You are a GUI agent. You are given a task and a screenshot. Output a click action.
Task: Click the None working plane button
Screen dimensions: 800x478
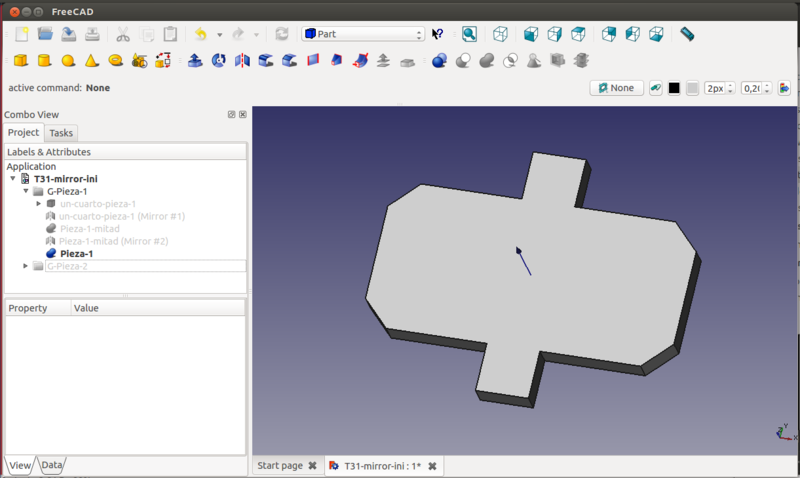(x=616, y=88)
